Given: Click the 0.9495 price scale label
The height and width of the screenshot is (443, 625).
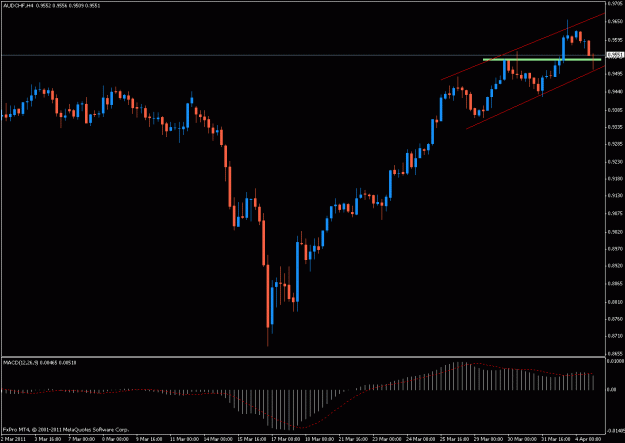Looking at the screenshot, I should [x=616, y=74].
